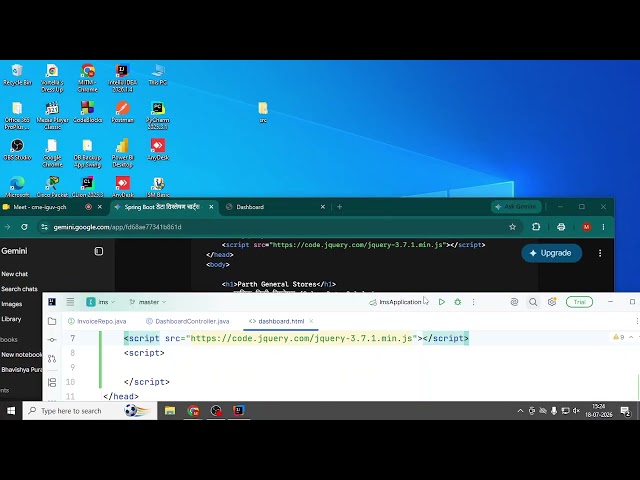Viewport: 640px width, 480px height.
Task: Click the Gemini Upgrade button
Action: pos(551,253)
